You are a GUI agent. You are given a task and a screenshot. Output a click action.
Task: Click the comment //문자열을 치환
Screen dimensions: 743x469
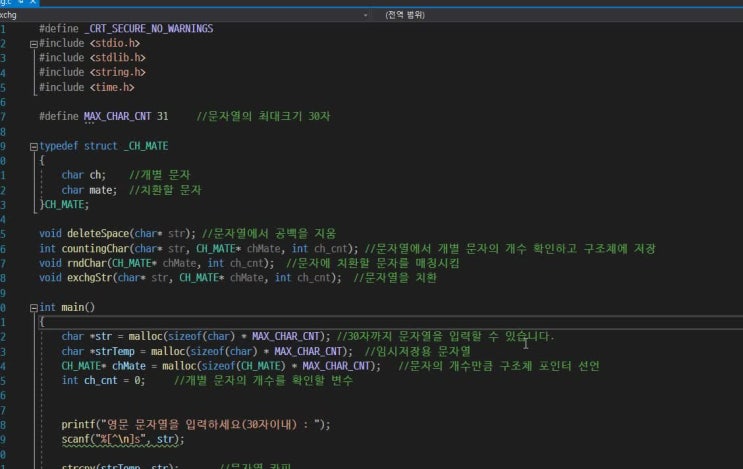click(x=395, y=278)
